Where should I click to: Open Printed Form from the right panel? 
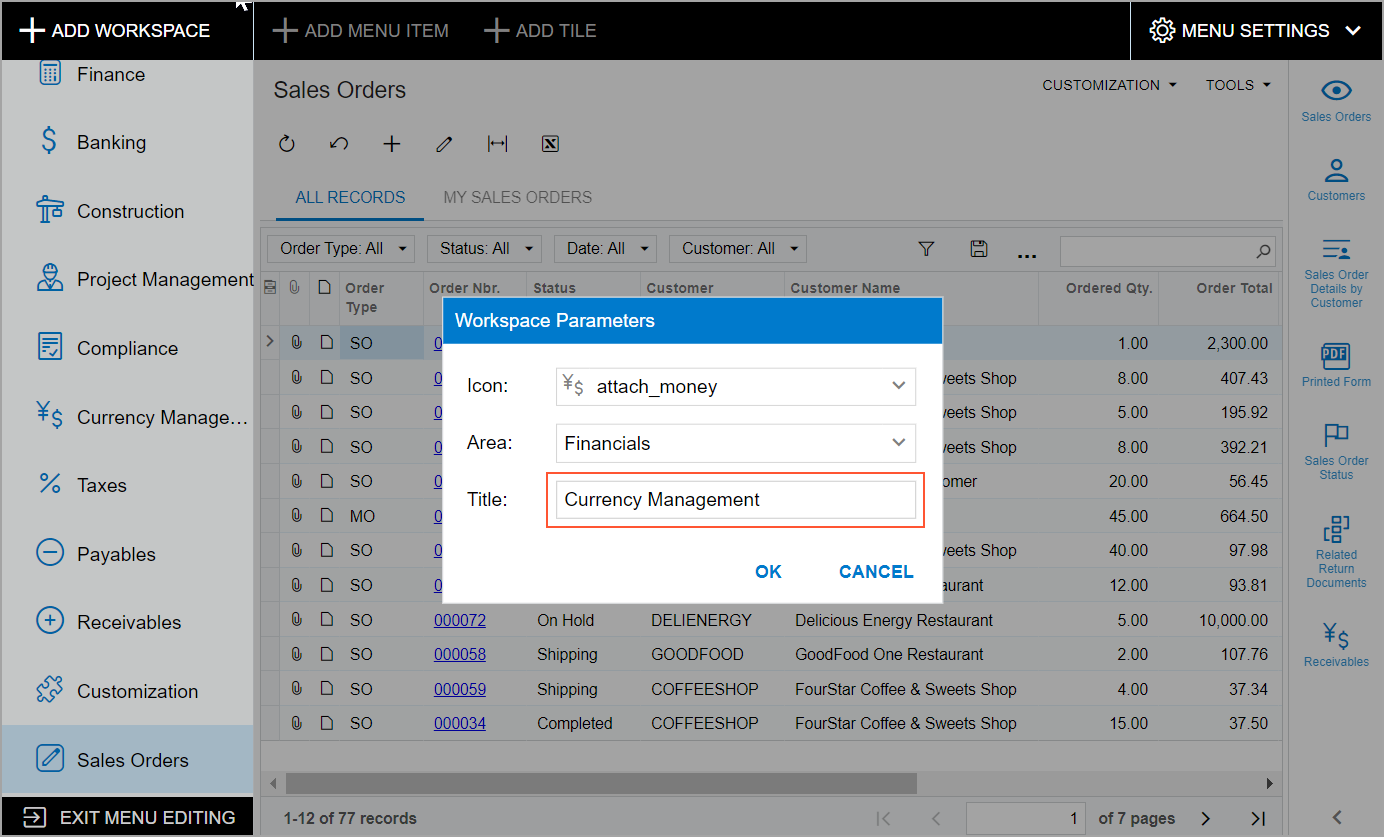[1336, 365]
